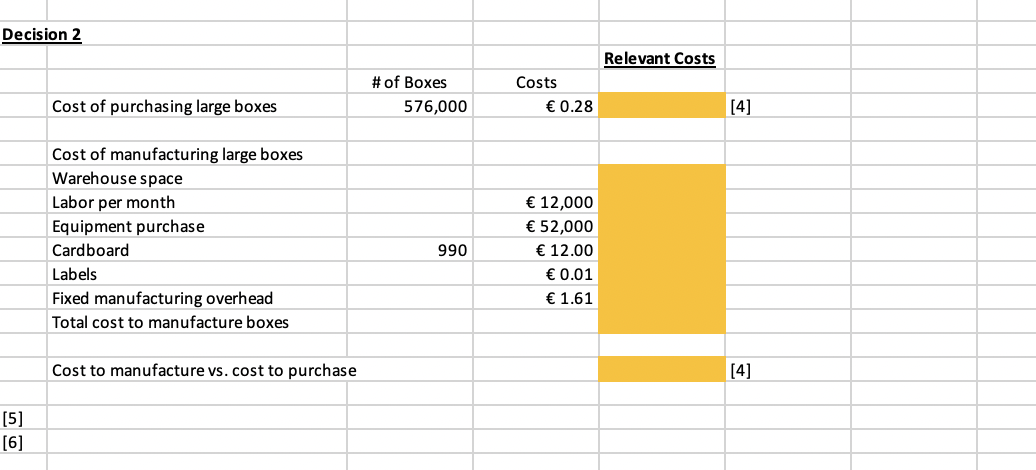Select the € 12,000 labor cost cell

[x=535, y=202]
